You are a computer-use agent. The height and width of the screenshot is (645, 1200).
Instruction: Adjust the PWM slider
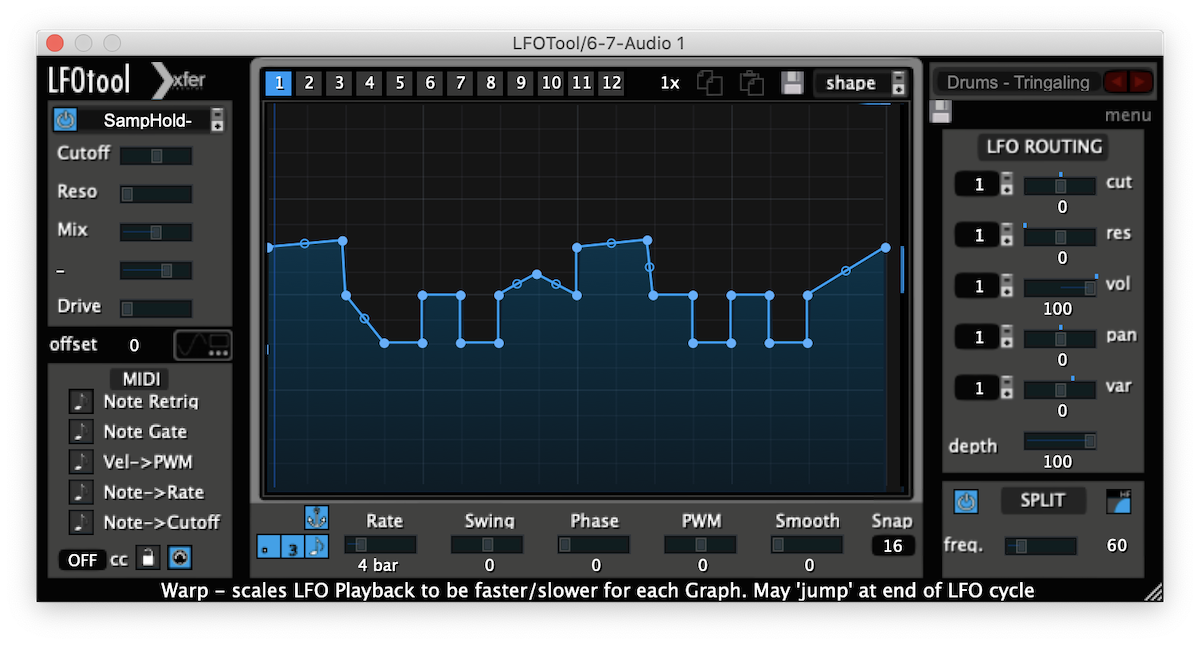coord(700,544)
